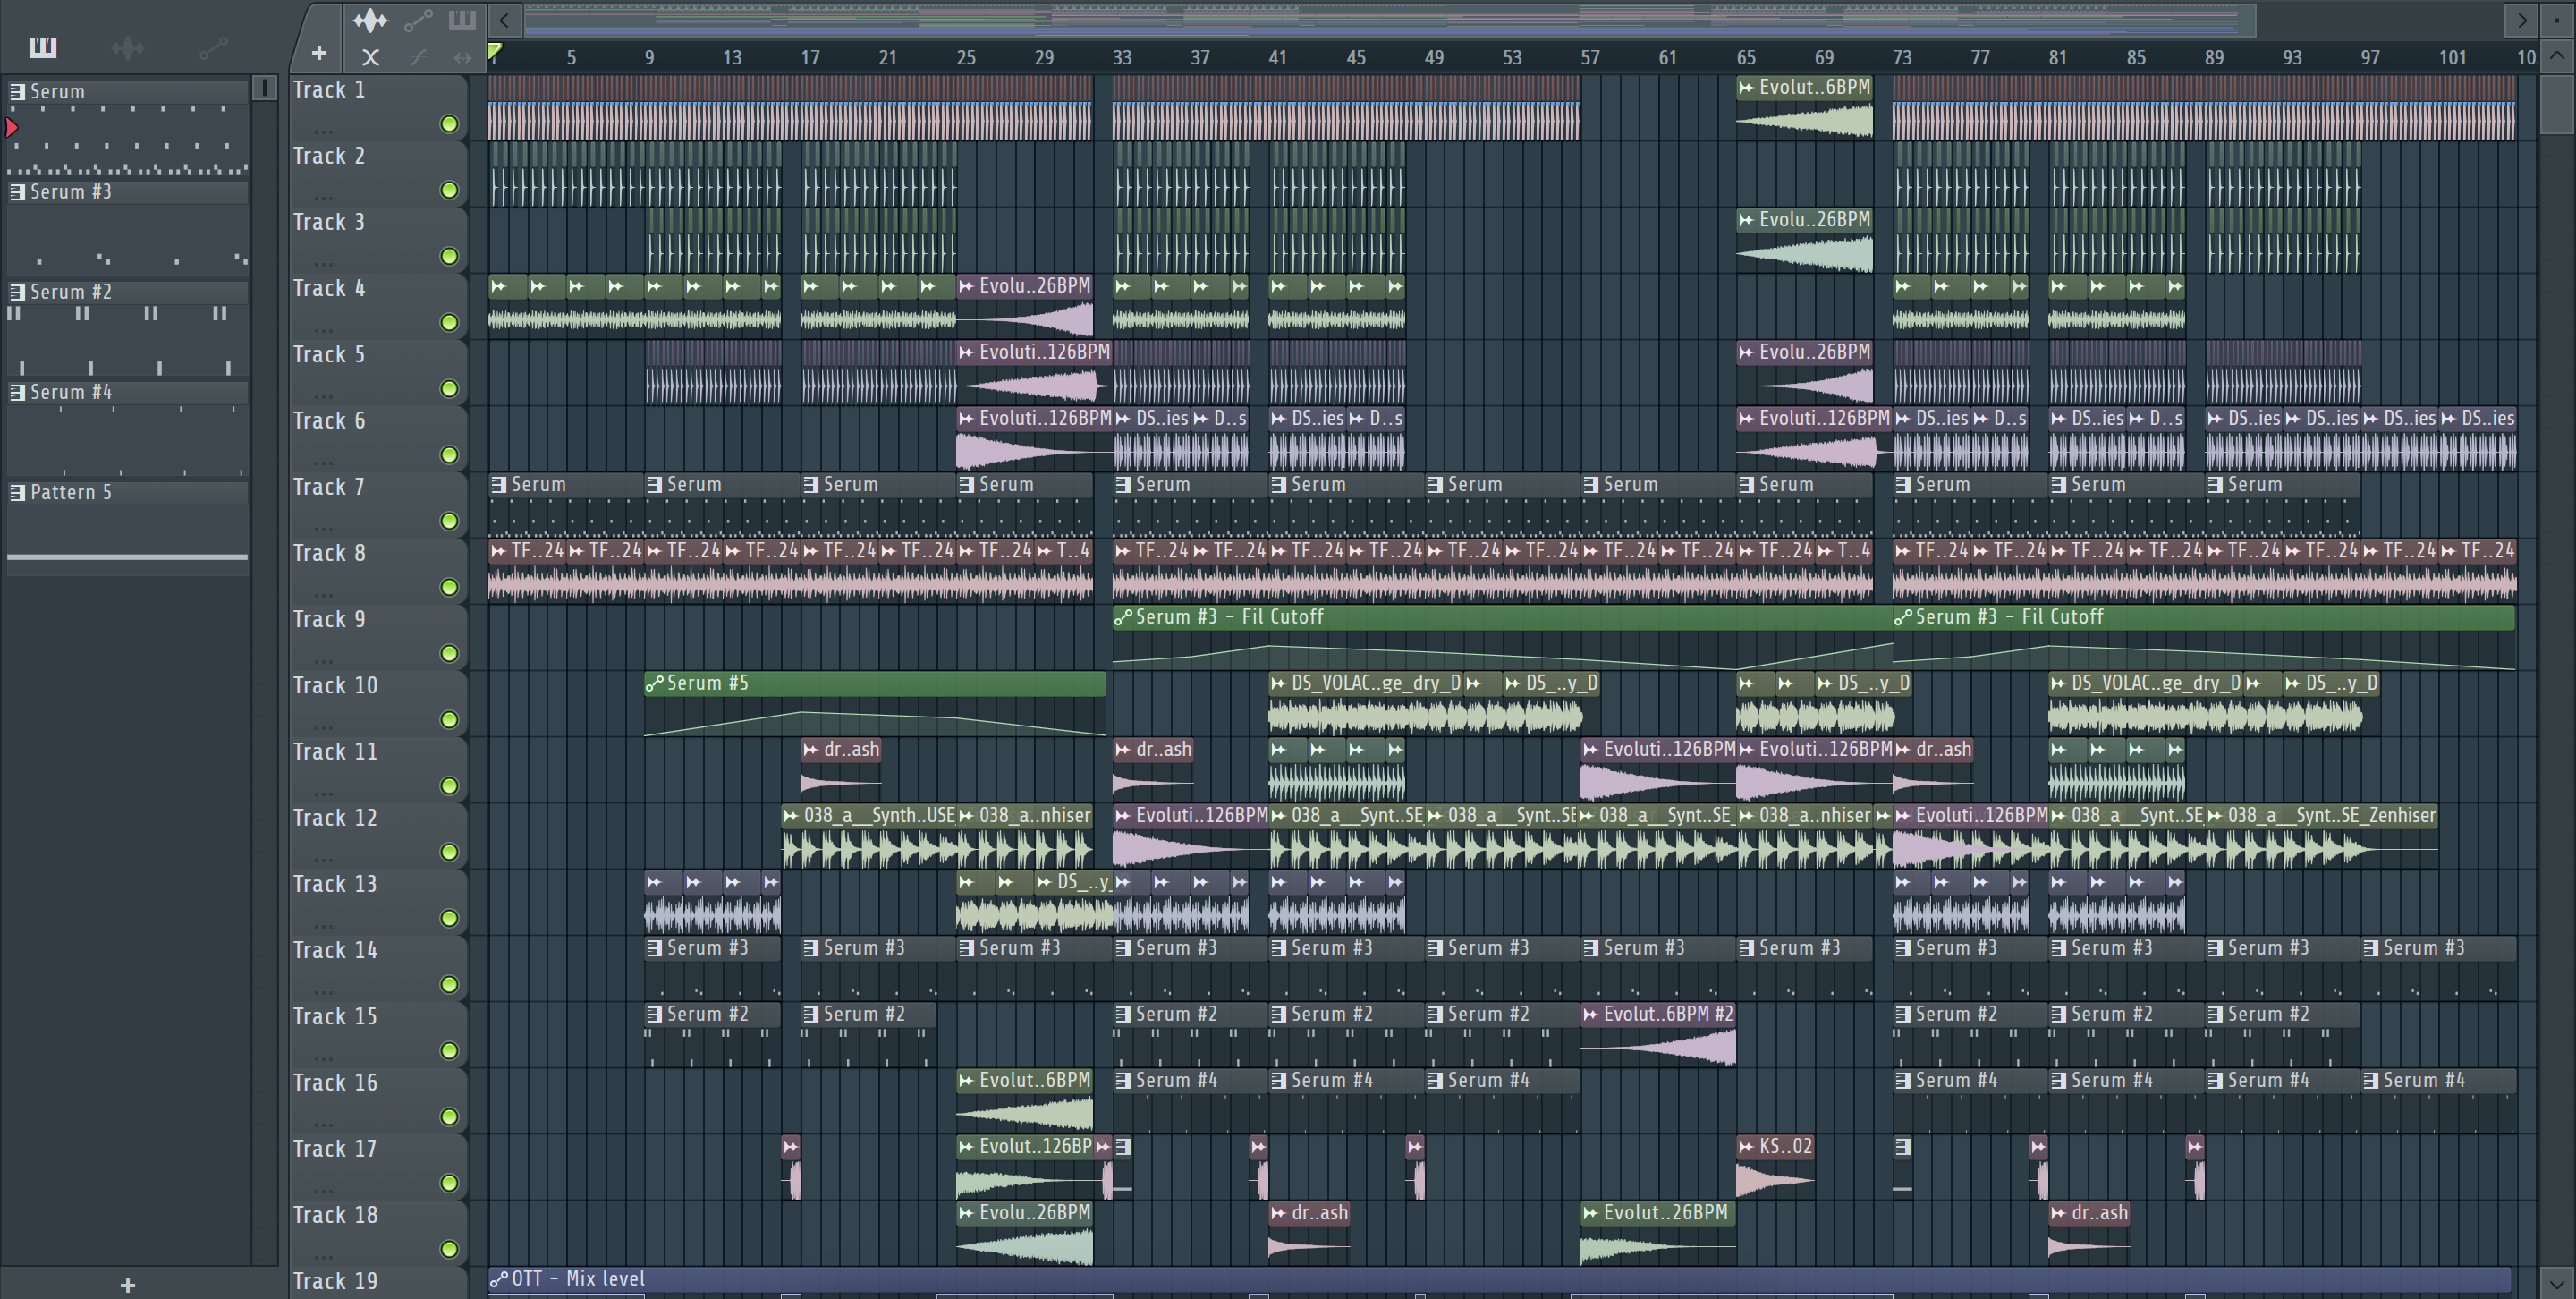Click the plus tab beside clip focus
This screenshot has width=2576, height=1299.
pyautogui.click(x=319, y=53)
